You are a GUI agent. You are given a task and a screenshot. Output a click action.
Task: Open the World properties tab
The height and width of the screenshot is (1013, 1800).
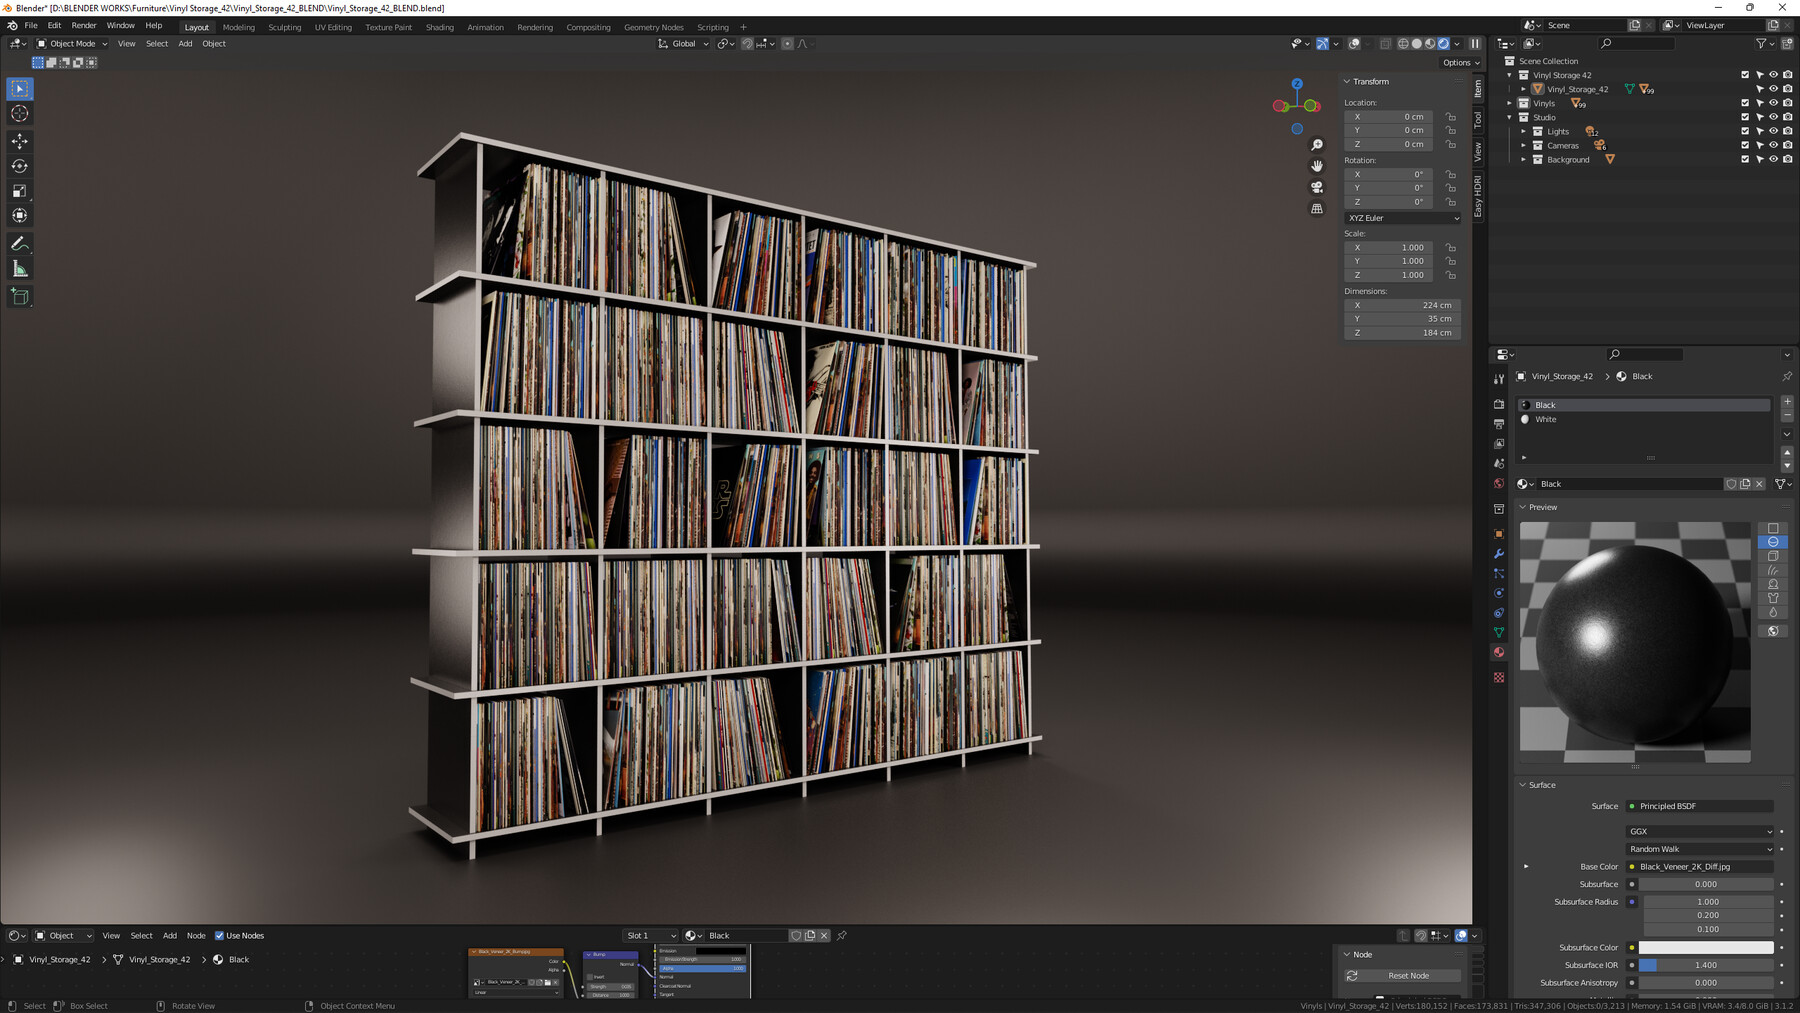[1499, 483]
